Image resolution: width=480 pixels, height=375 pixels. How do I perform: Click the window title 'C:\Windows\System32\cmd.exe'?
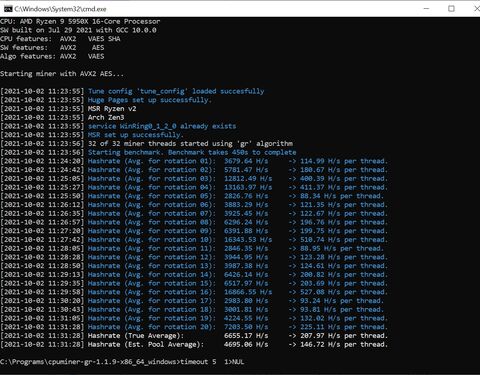(x=60, y=9)
